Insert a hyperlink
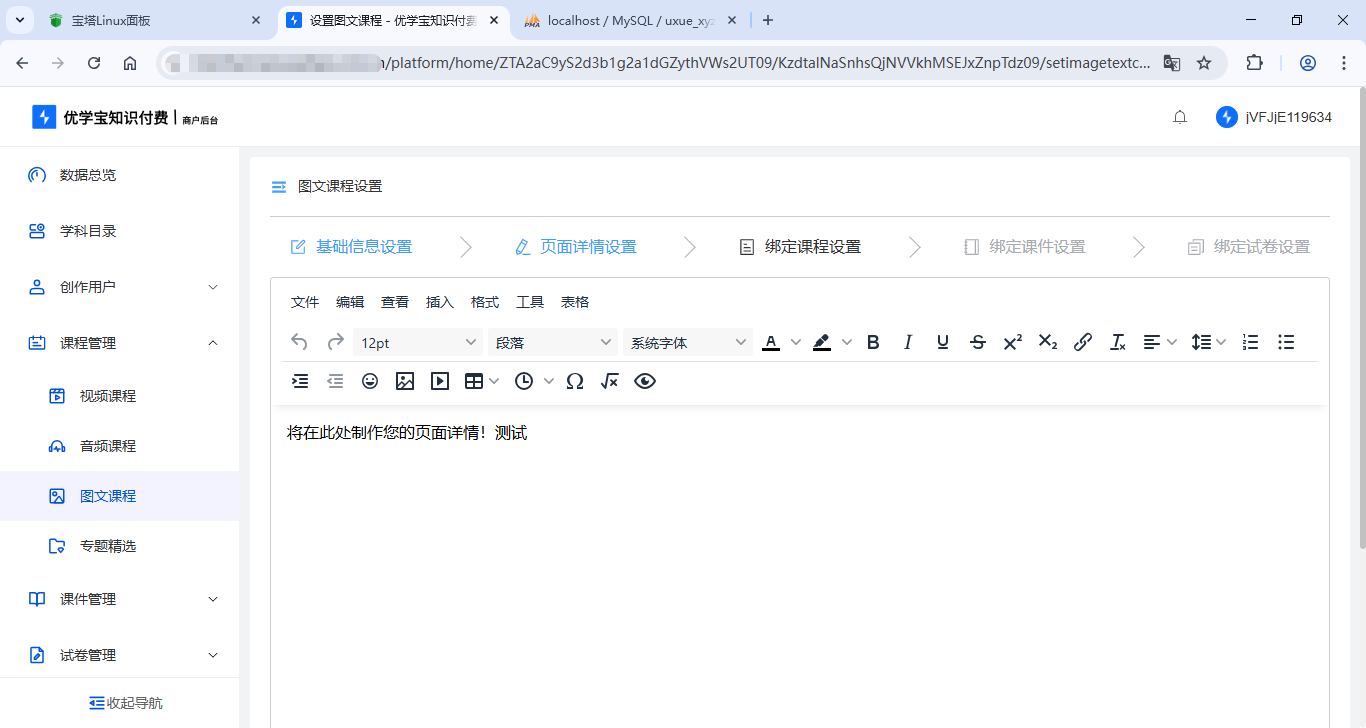1366x728 pixels. coord(1082,341)
